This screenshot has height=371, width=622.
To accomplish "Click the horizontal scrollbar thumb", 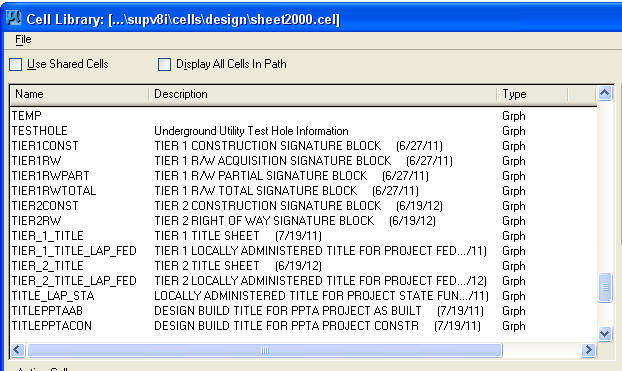I will coord(265,350).
